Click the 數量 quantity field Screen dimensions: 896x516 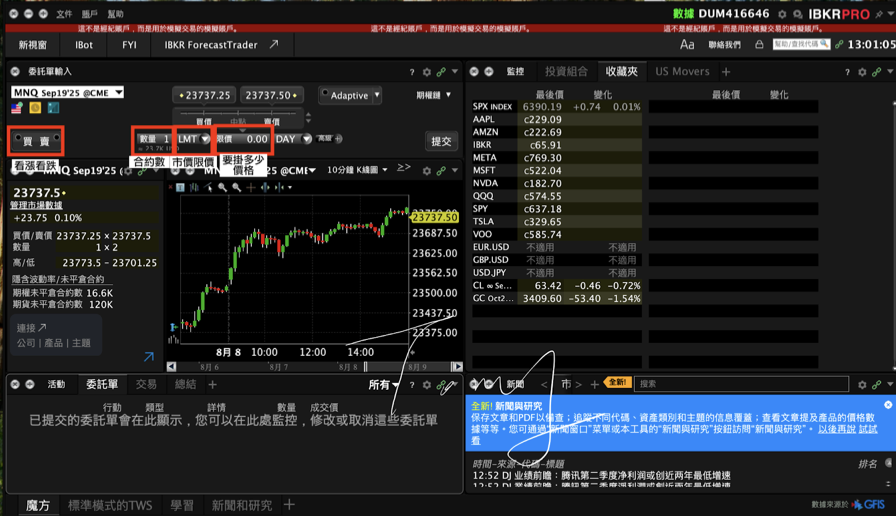[154, 139]
